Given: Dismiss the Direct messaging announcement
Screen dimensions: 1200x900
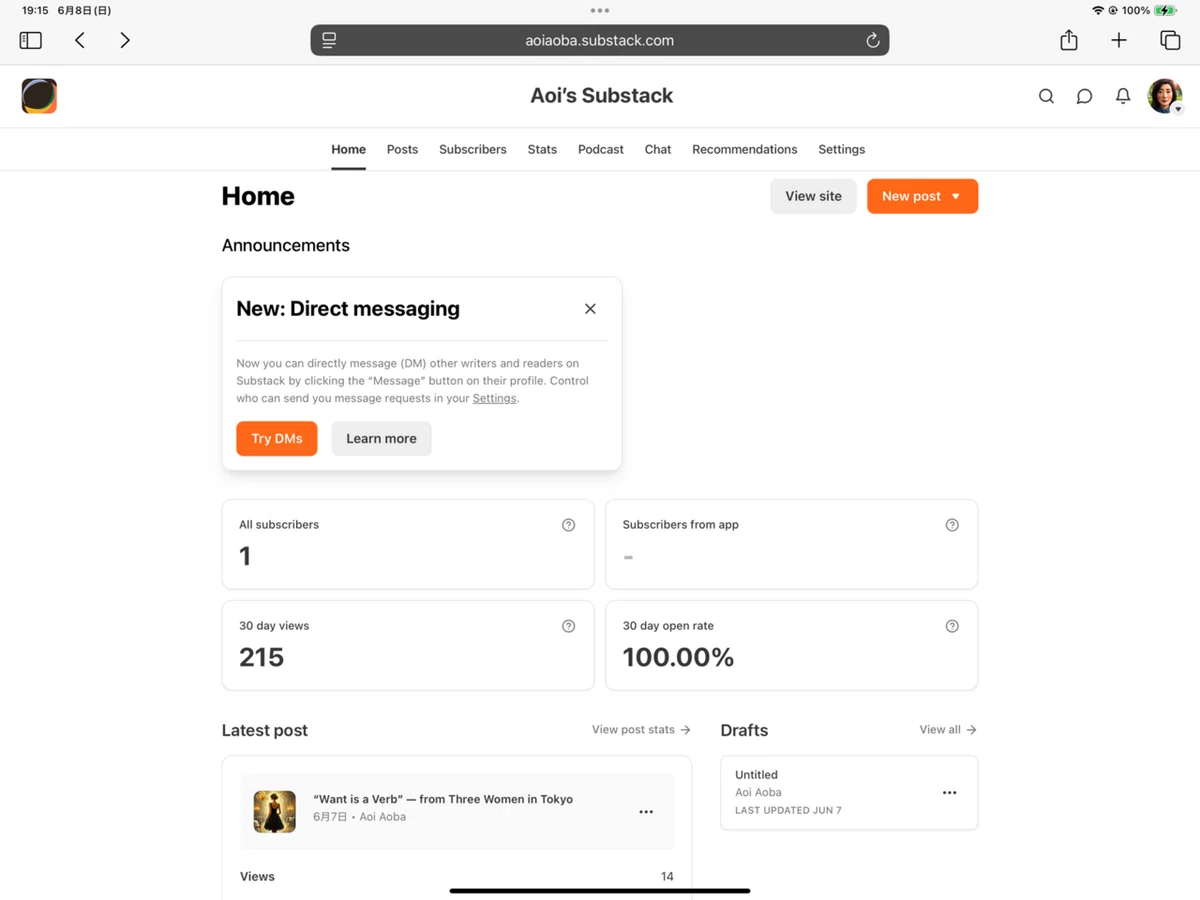Looking at the screenshot, I should click(x=590, y=309).
